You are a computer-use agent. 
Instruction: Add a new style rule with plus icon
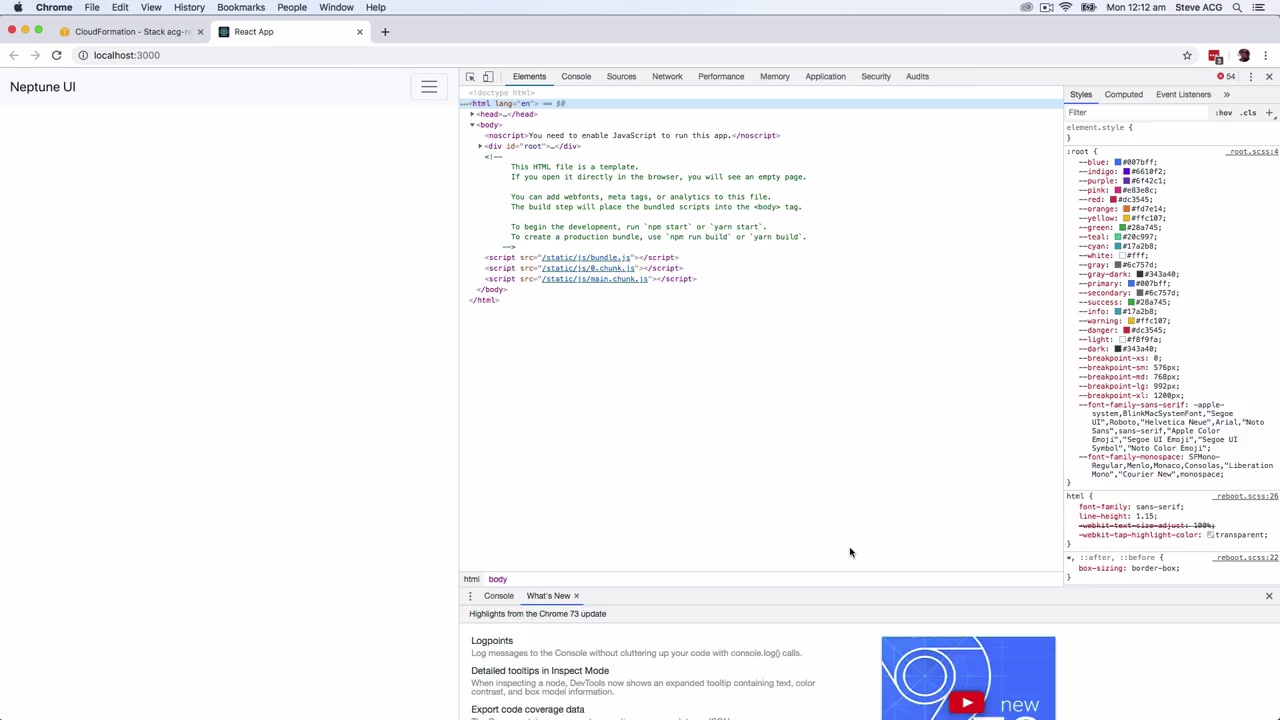point(1269,113)
